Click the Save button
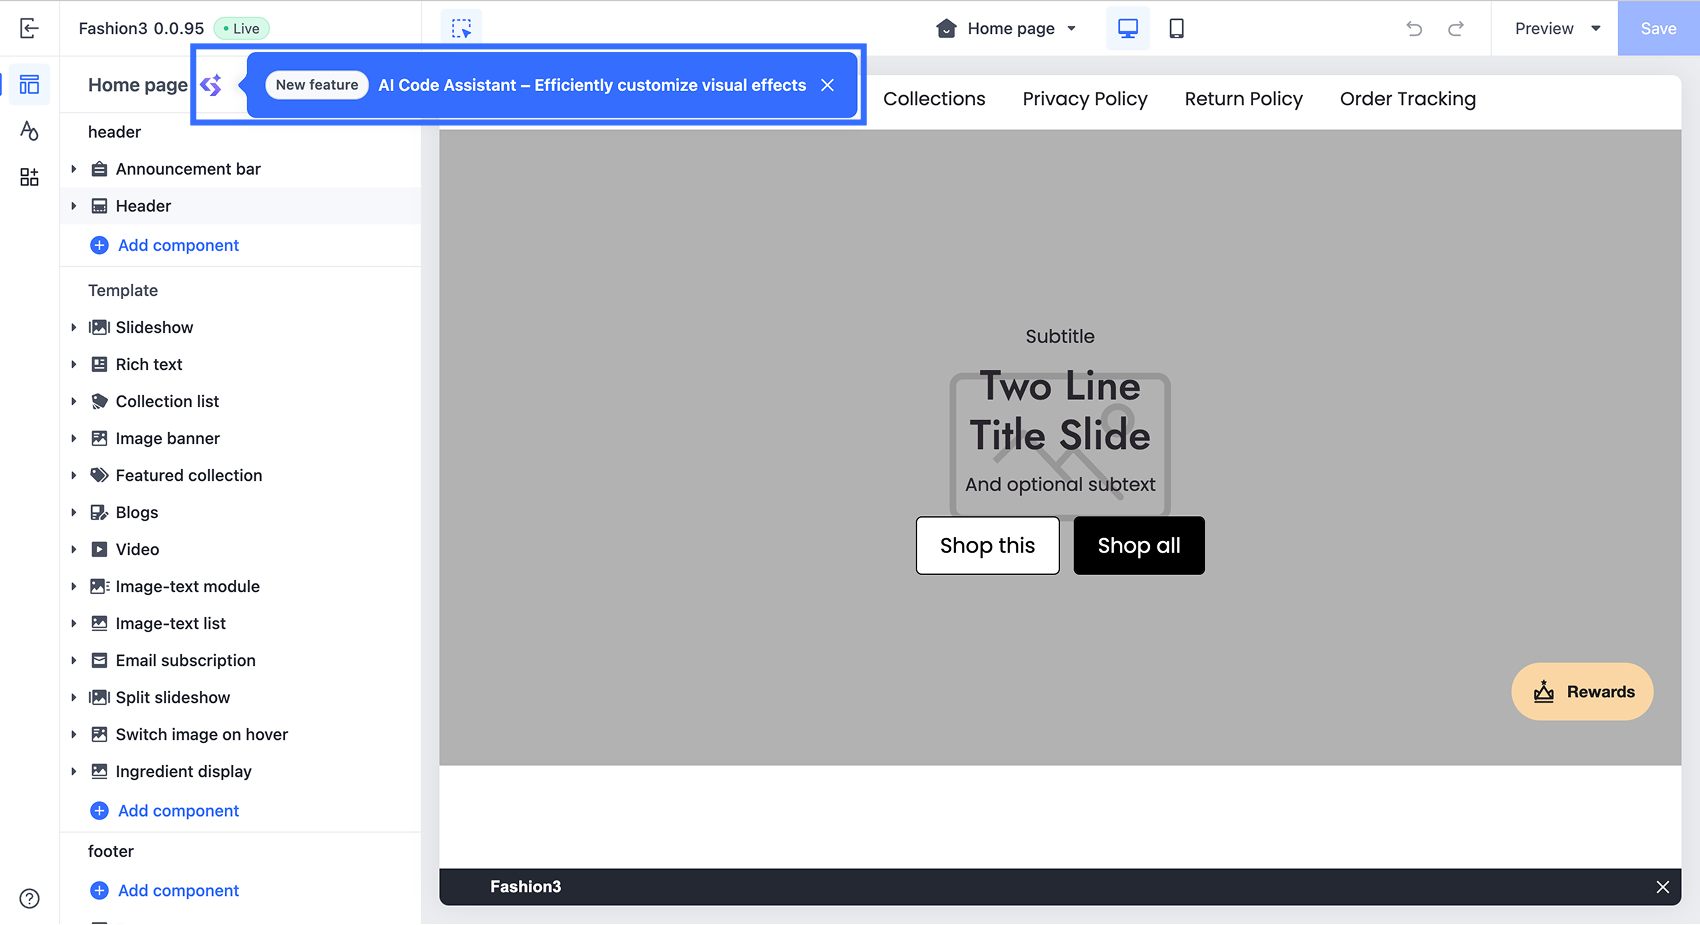 click(x=1658, y=28)
